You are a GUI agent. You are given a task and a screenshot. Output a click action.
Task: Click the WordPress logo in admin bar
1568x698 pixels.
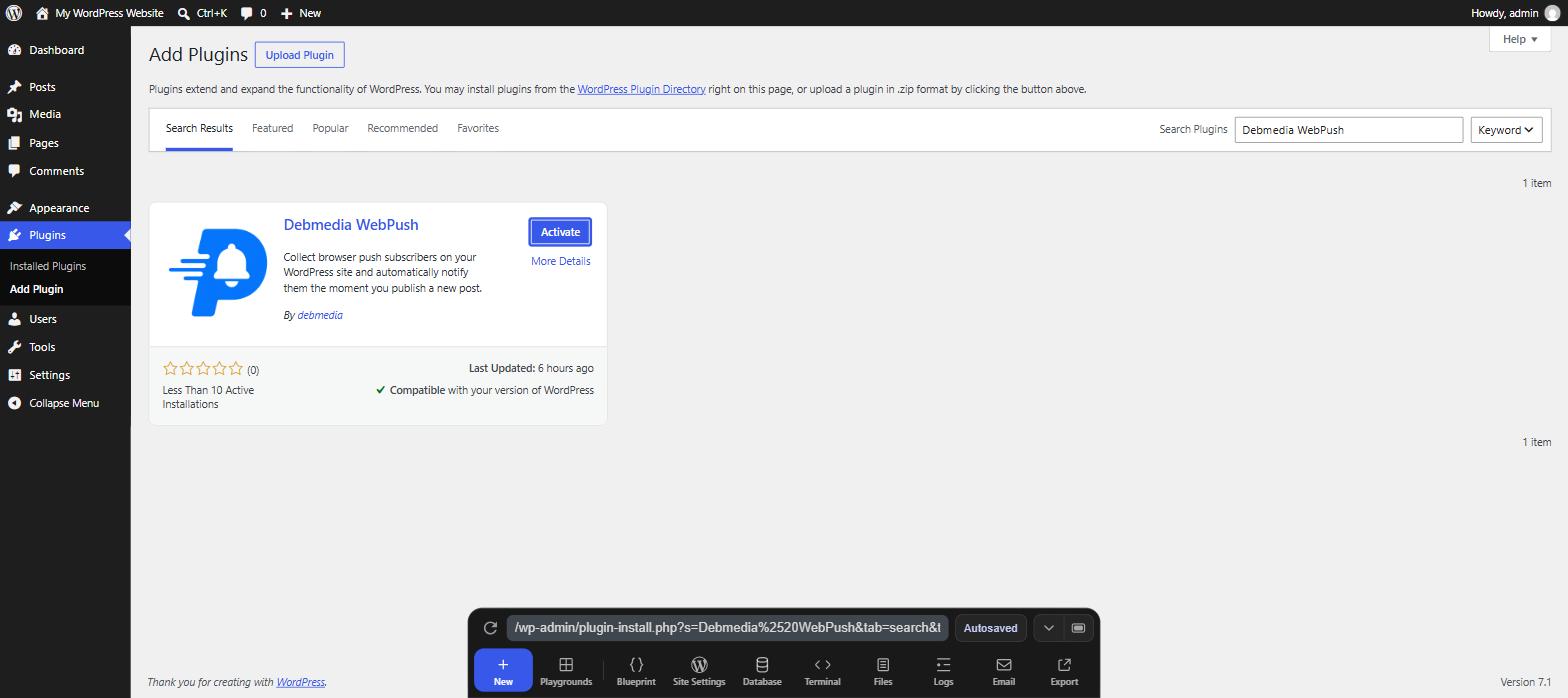(x=14, y=13)
